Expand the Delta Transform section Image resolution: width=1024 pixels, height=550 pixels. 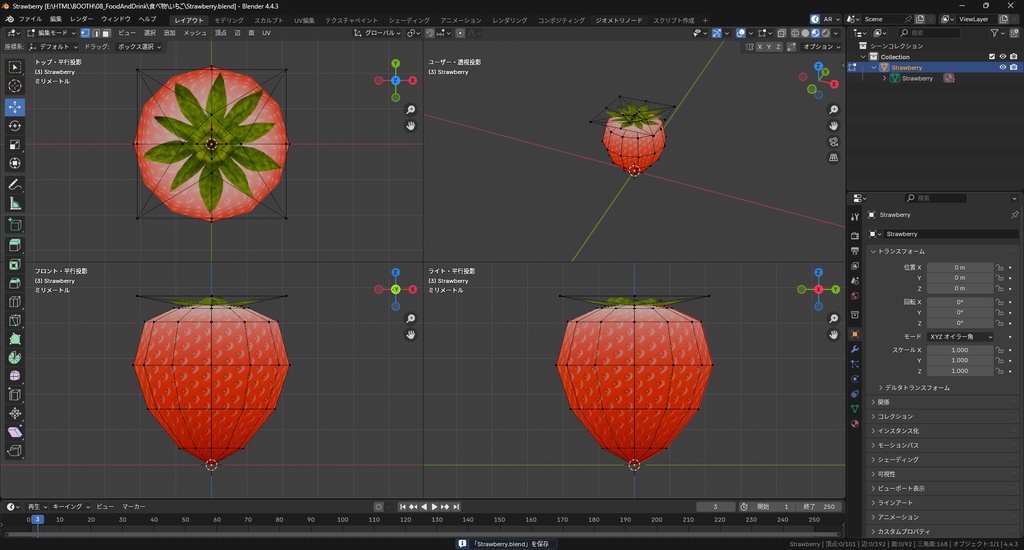915,387
